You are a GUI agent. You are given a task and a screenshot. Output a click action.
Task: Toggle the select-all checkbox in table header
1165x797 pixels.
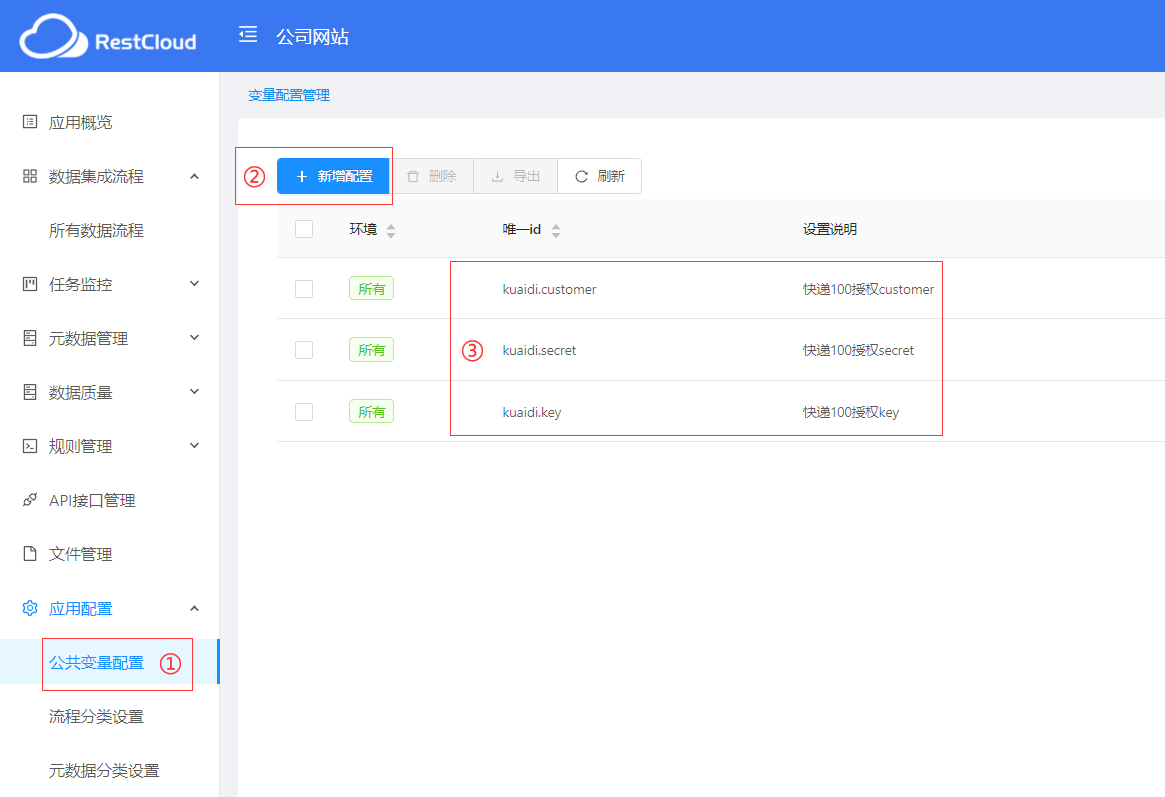pos(304,229)
